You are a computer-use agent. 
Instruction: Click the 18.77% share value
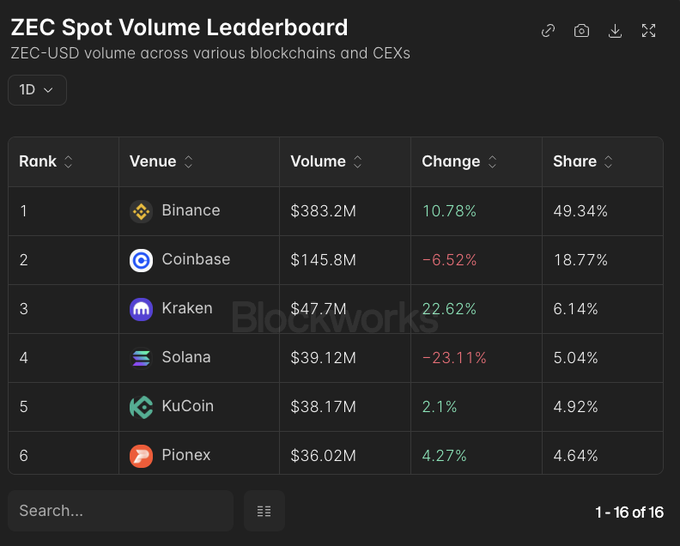(x=580, y=260)
